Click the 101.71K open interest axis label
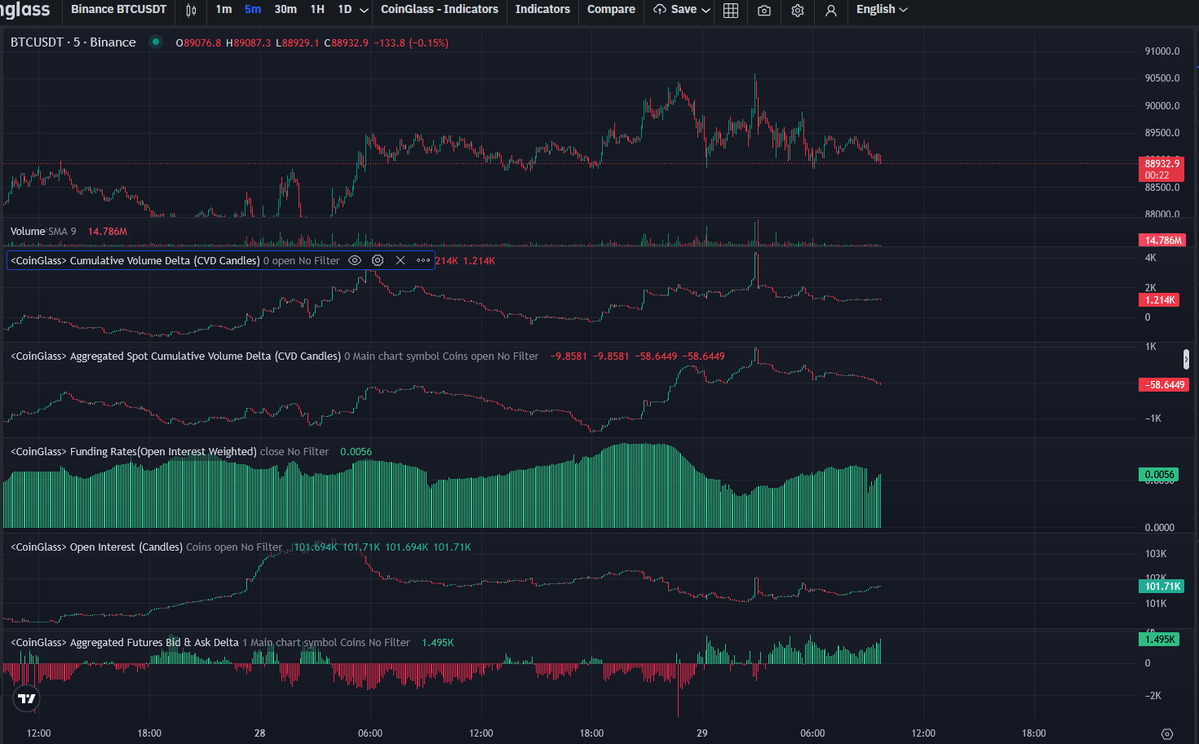 click(1161, 586)
